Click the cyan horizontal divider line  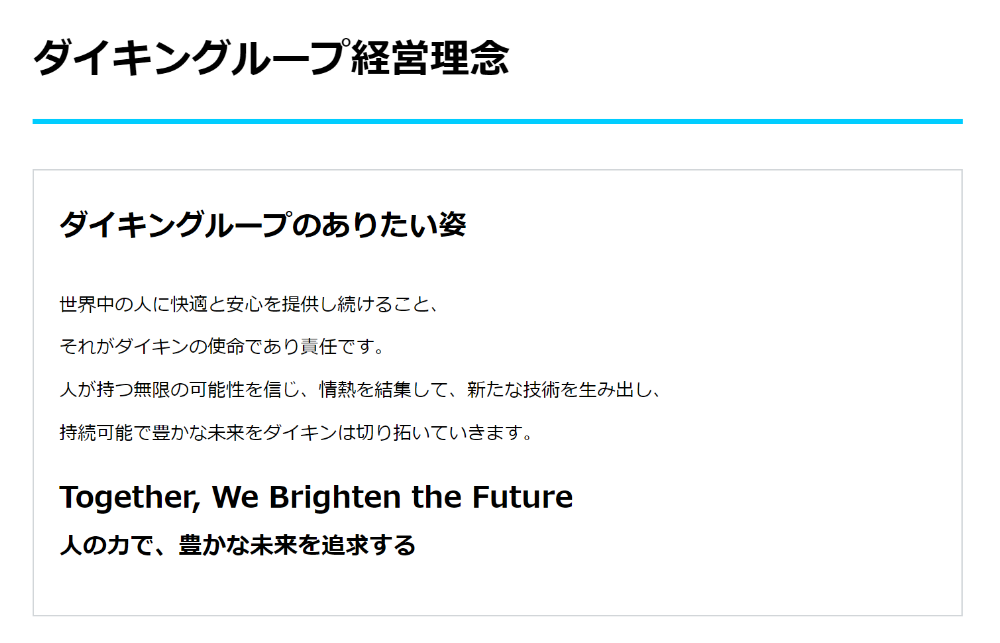(497, 121)
